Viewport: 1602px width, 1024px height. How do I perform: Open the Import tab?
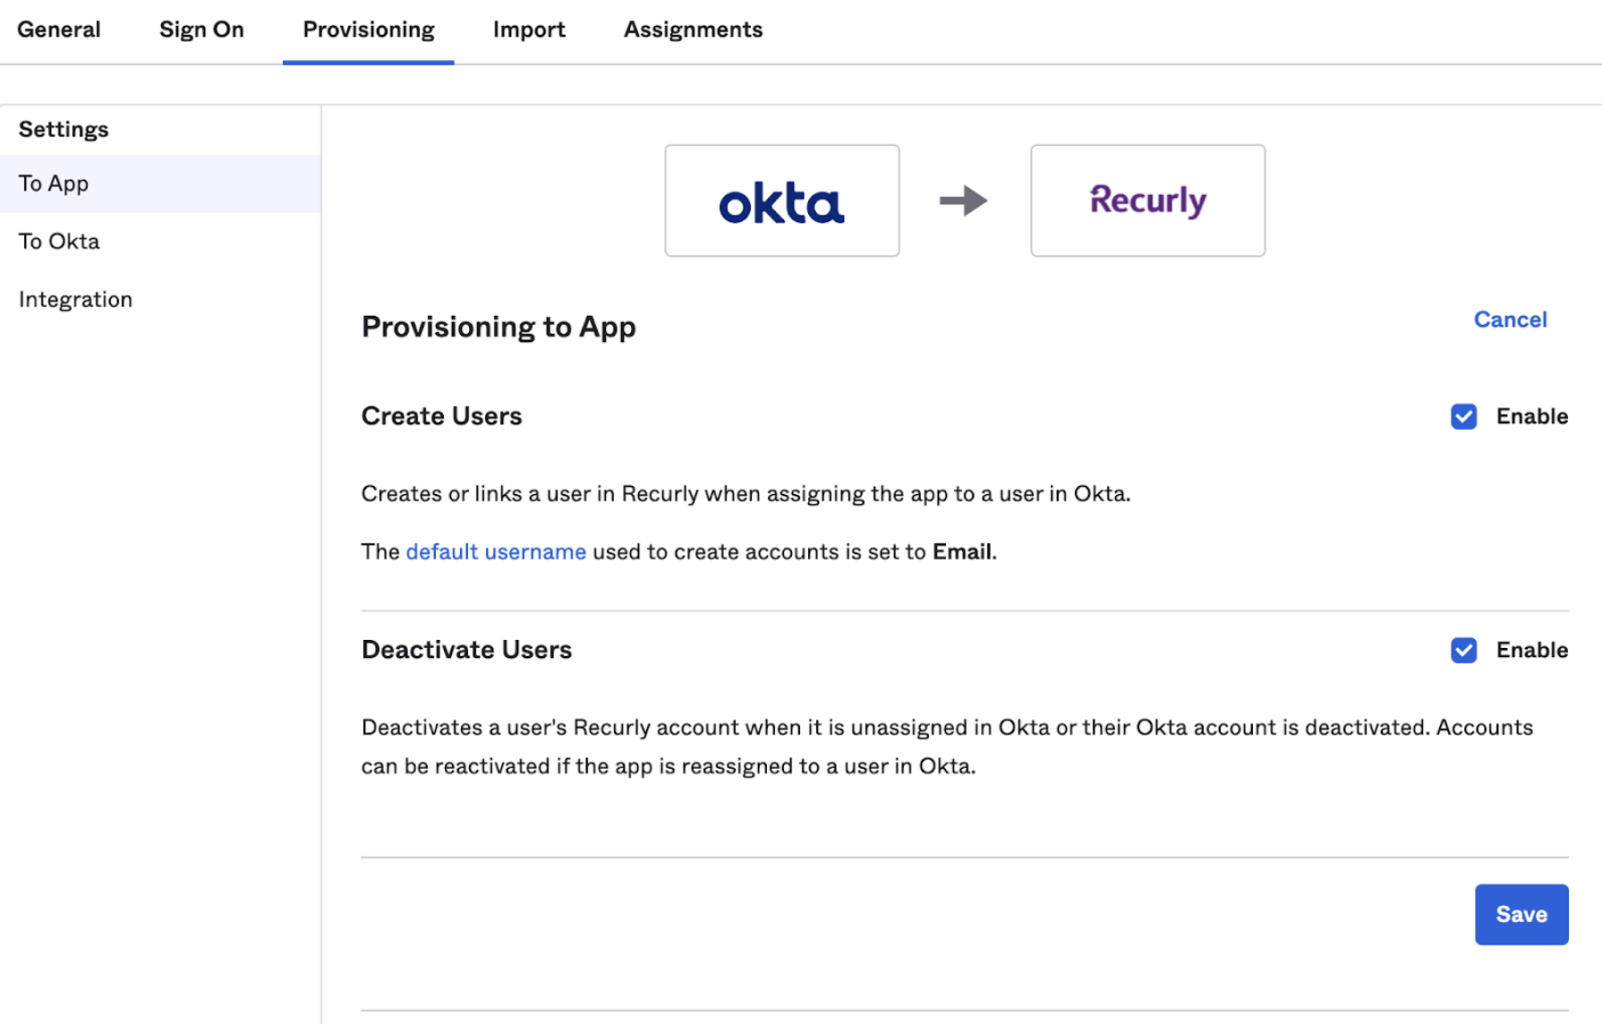529,30
